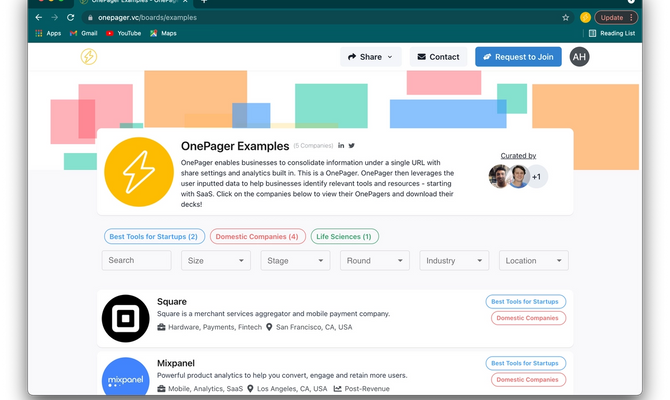Expand the Round dropdown
This screenshot has width=670, height=400.
point(375,260)
